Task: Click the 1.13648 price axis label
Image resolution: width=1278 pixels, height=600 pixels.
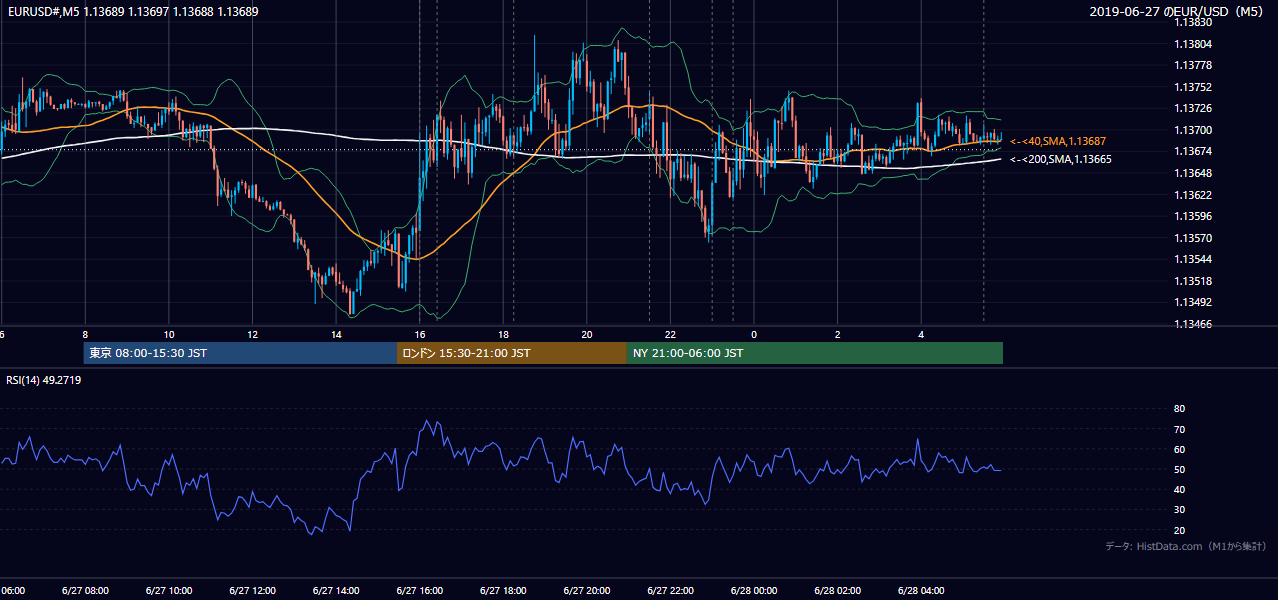Action: (x=1192, y=173)
